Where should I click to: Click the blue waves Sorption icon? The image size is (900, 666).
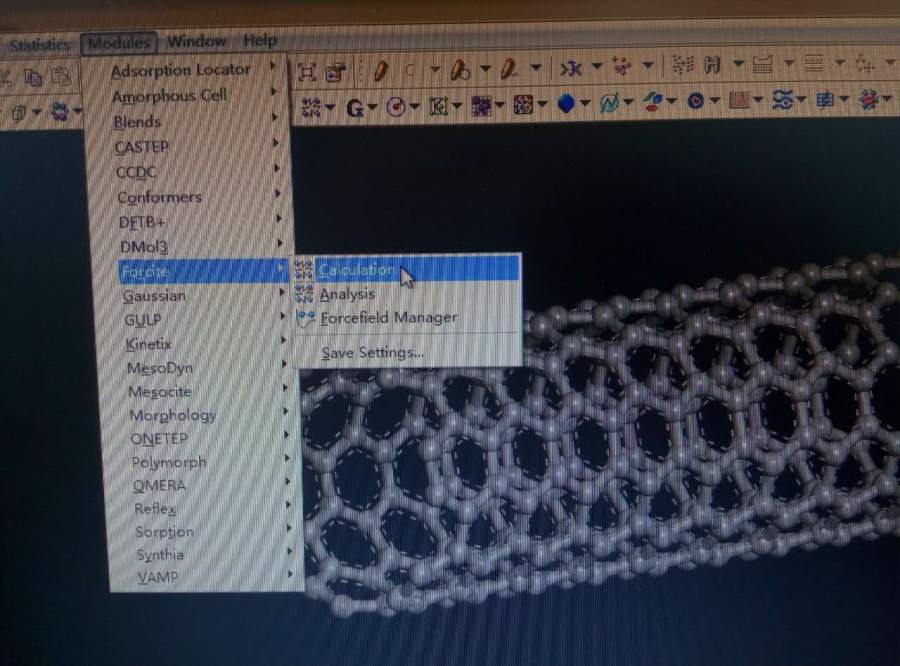coord(782,100)
